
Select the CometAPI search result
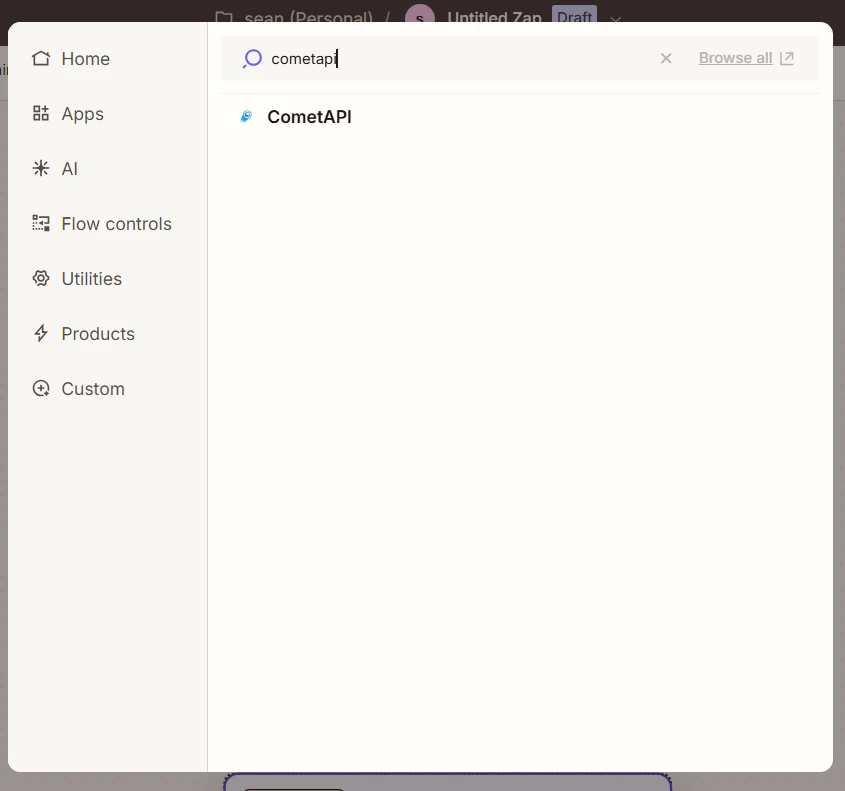(x=520, y=116)
